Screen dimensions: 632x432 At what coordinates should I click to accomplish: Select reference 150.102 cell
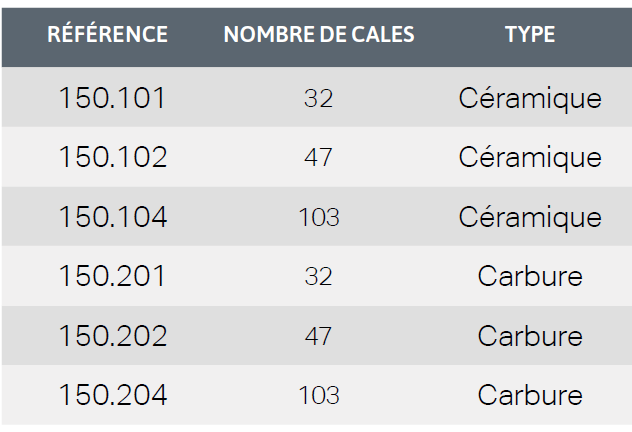tap(113, 157)
